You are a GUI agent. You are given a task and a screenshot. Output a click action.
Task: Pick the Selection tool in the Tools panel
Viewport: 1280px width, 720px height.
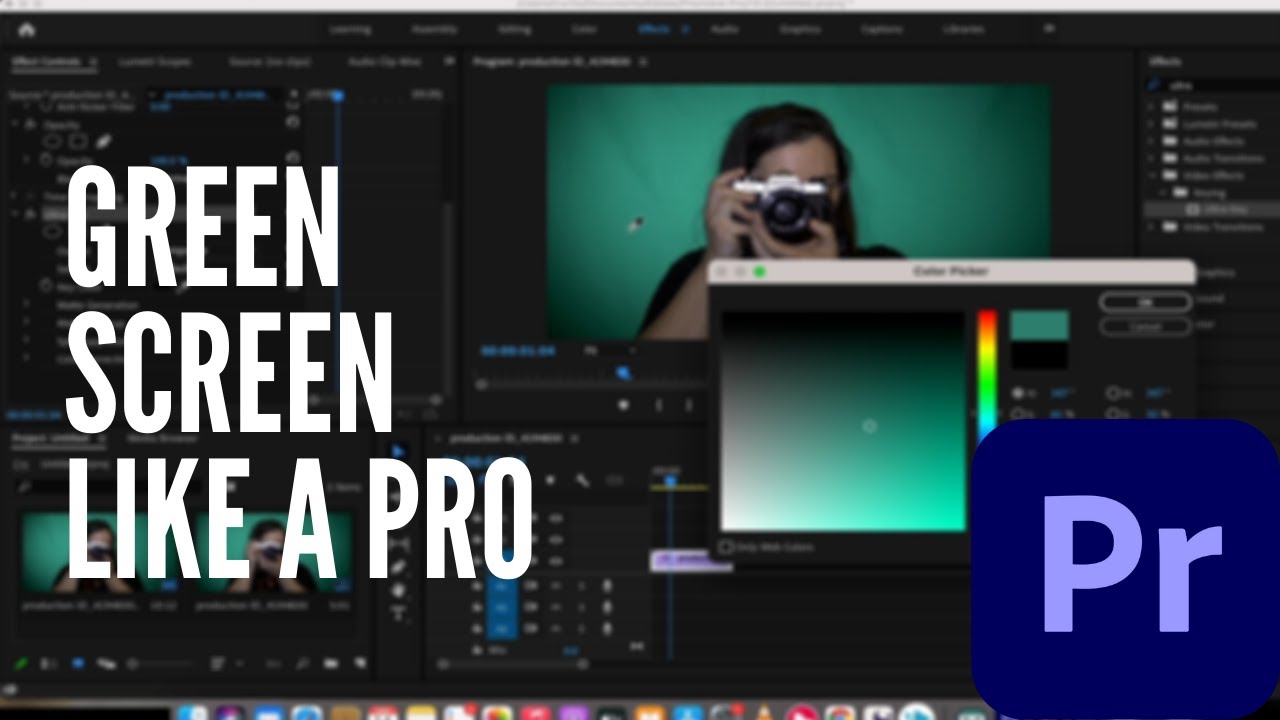click(x=399, y=452)
